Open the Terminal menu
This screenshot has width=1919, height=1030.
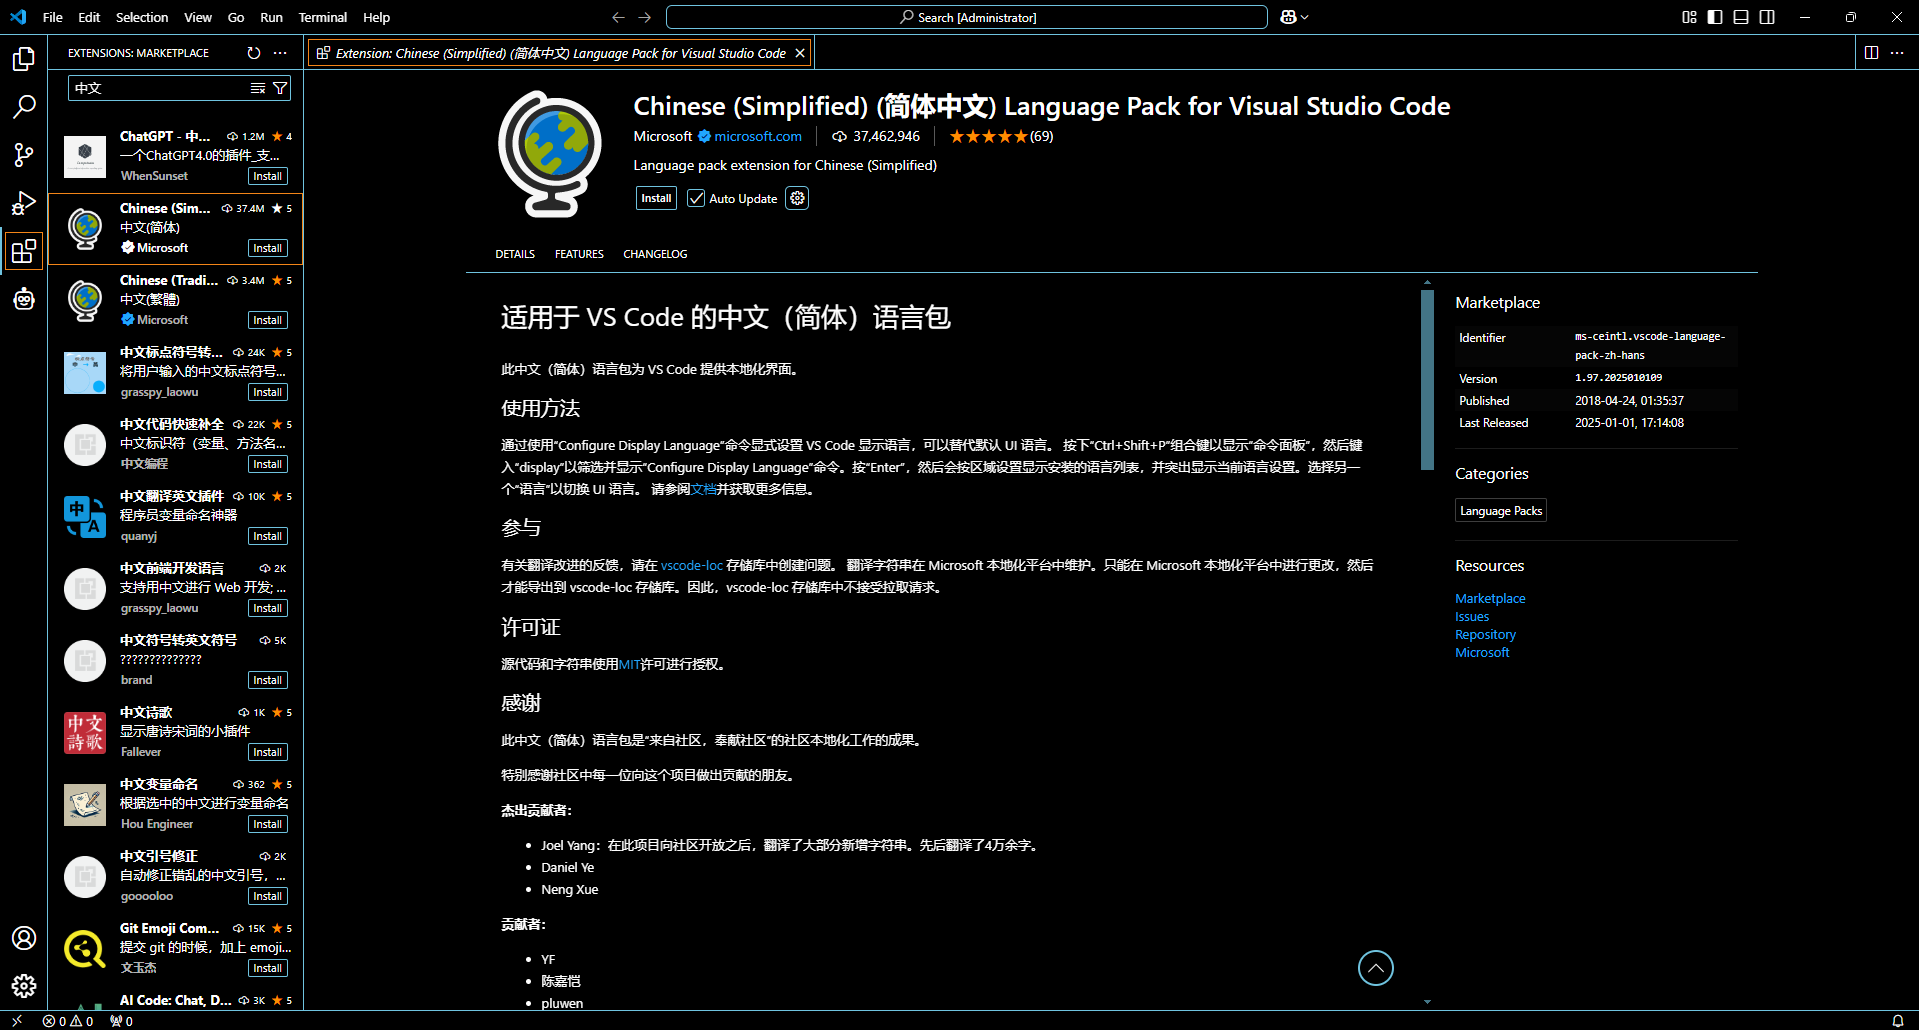(x=322, y=17)
